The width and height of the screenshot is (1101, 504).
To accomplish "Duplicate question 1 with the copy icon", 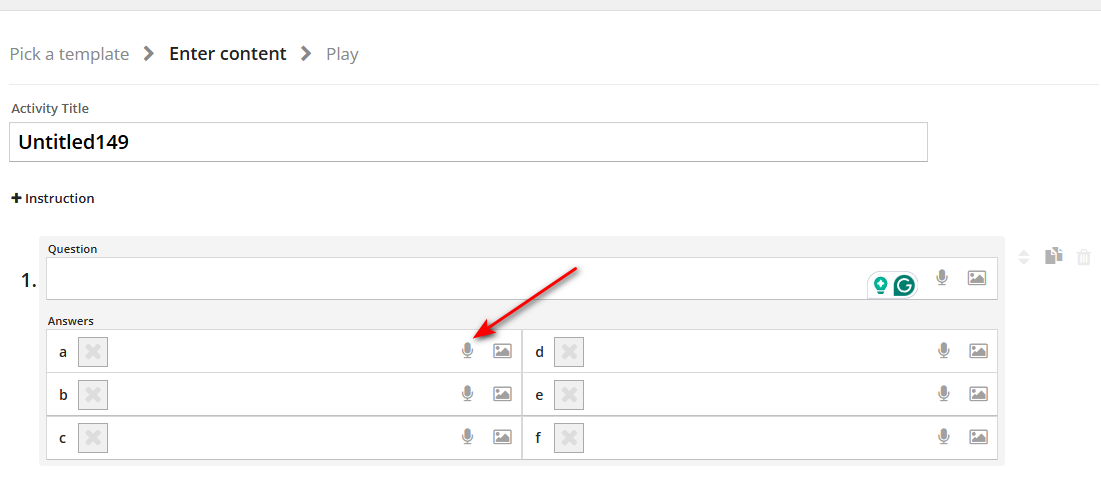I will coord(1054,257).
